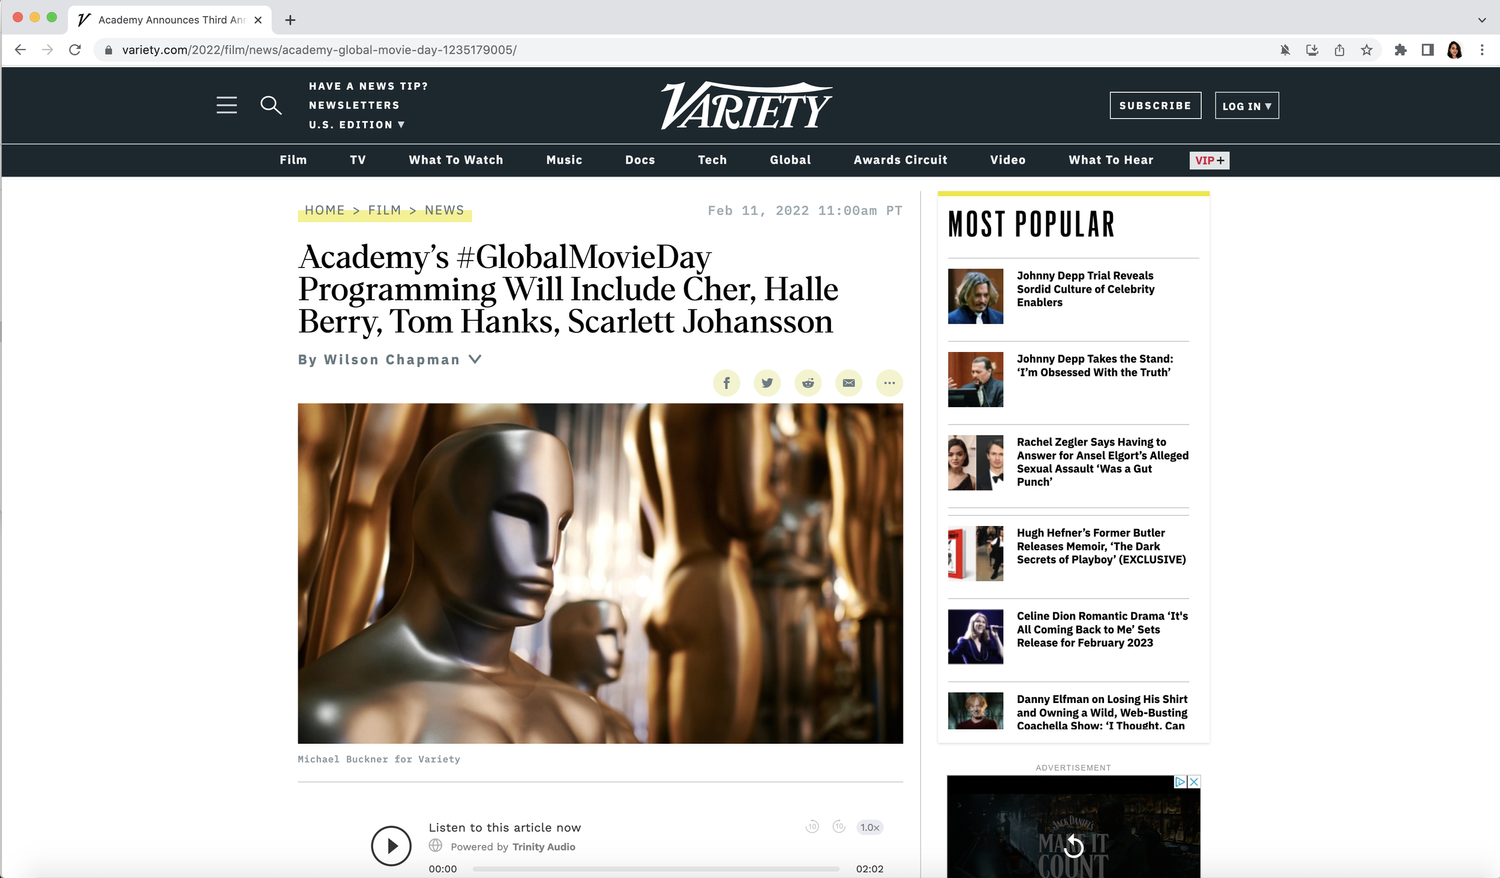Open site search magnifier icon
The image size is (1500, 878).
coord(271,105)
